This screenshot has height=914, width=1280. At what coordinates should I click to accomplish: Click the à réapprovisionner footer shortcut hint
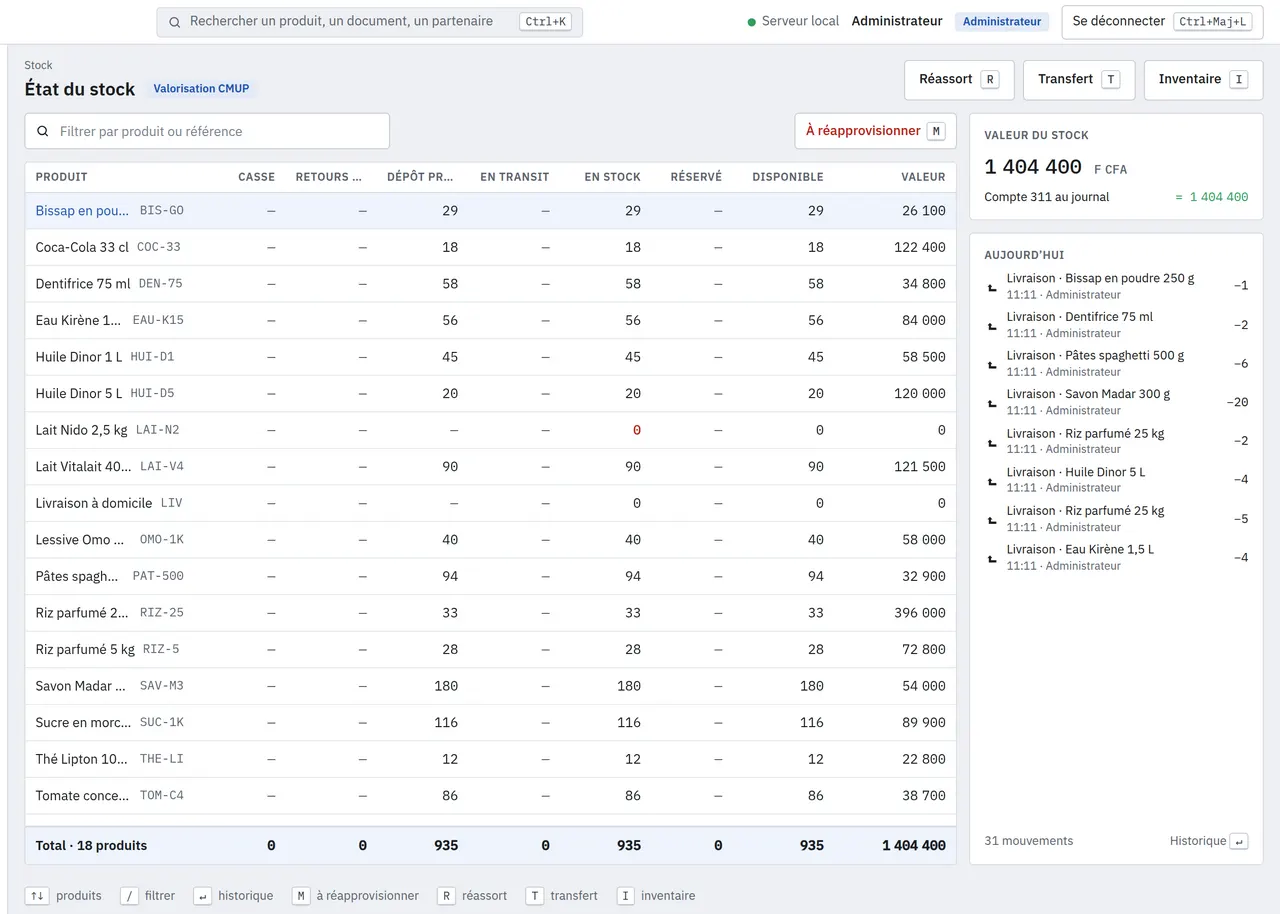tap(355, 896)
